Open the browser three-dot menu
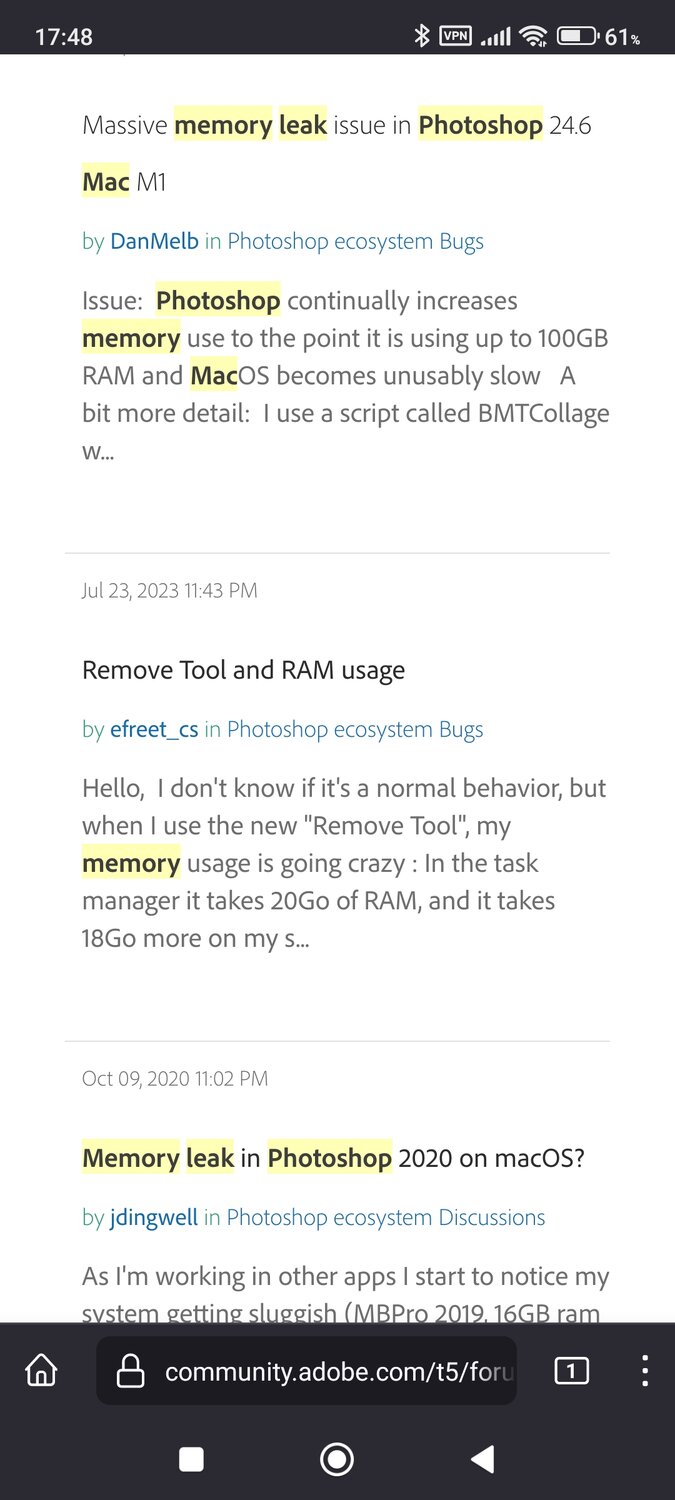Viewport: 675px width, 1500px height. click(x=645, y=1371)
